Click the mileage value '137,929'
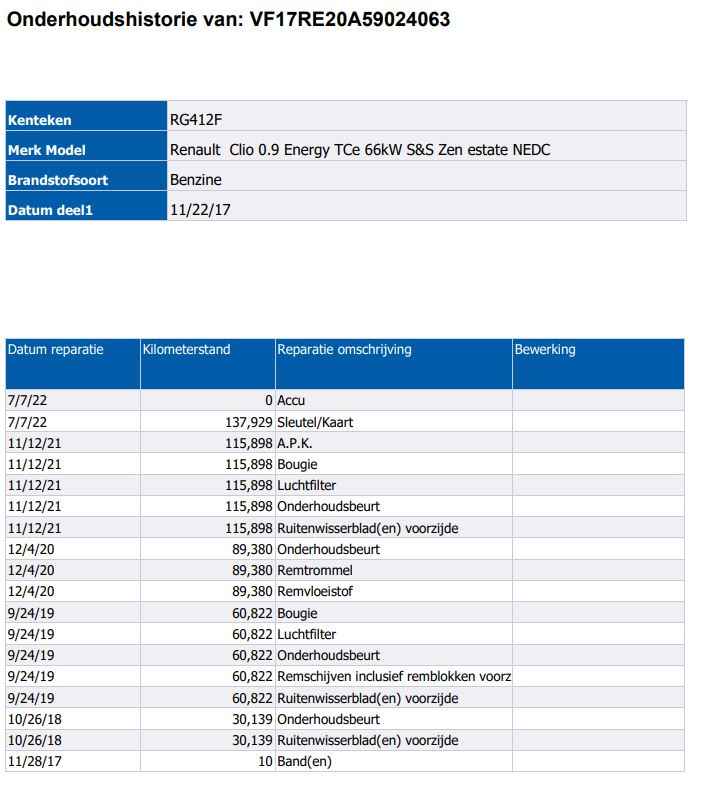Viewport: 712px width, 796px height. coord(249,422)
